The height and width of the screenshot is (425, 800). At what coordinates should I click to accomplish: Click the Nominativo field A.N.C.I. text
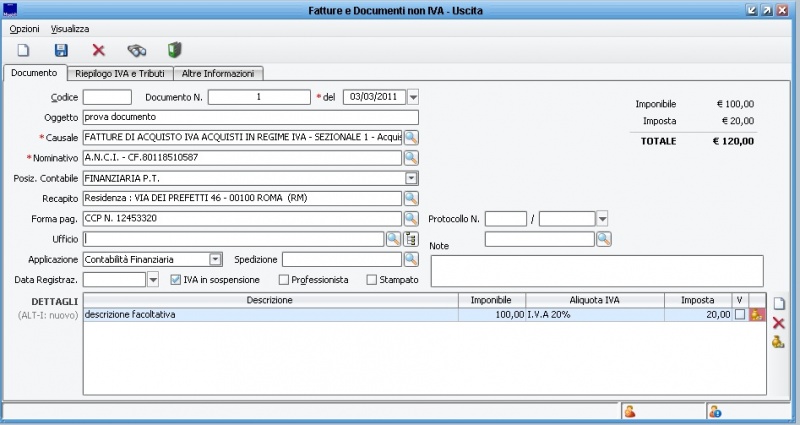(x=242, y=158)
